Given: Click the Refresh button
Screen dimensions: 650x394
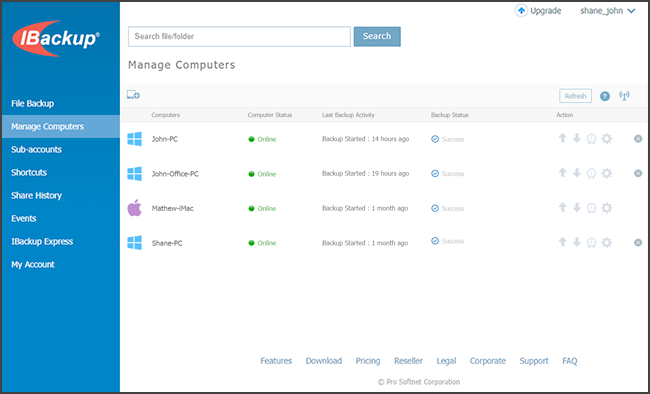Looking at the screenshot, I should pos(575,96).
